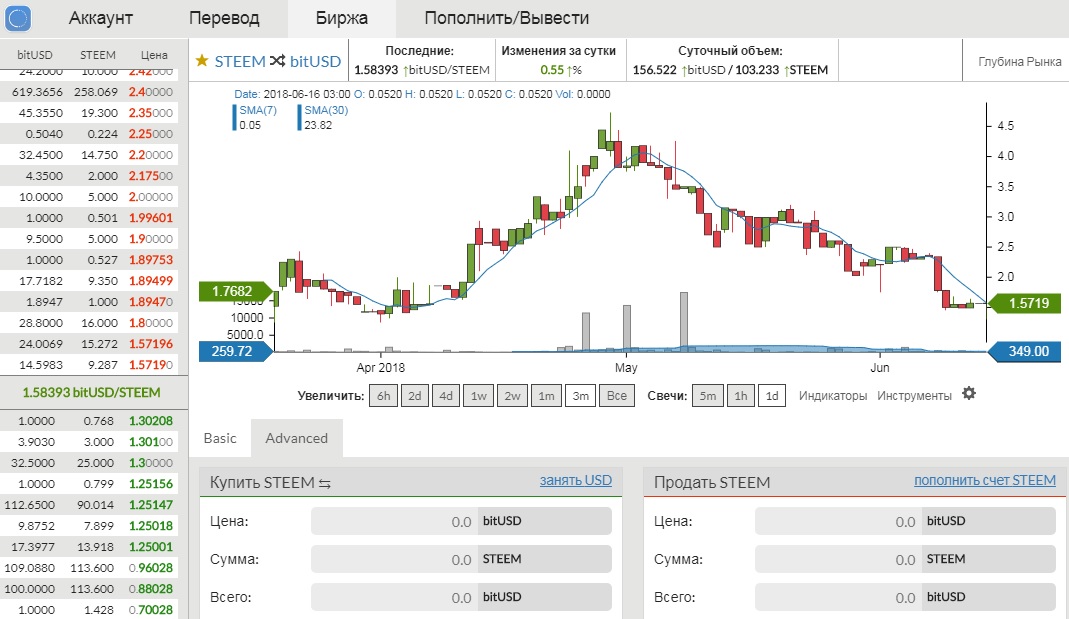
Task: Set candles to 1h interval
Action: tap(740, 396)
